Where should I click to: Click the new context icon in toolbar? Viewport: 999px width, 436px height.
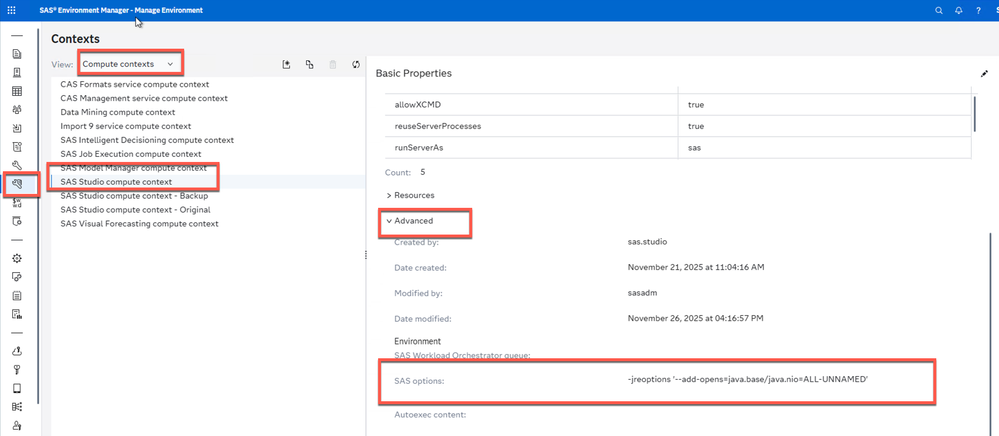(287, 64)
